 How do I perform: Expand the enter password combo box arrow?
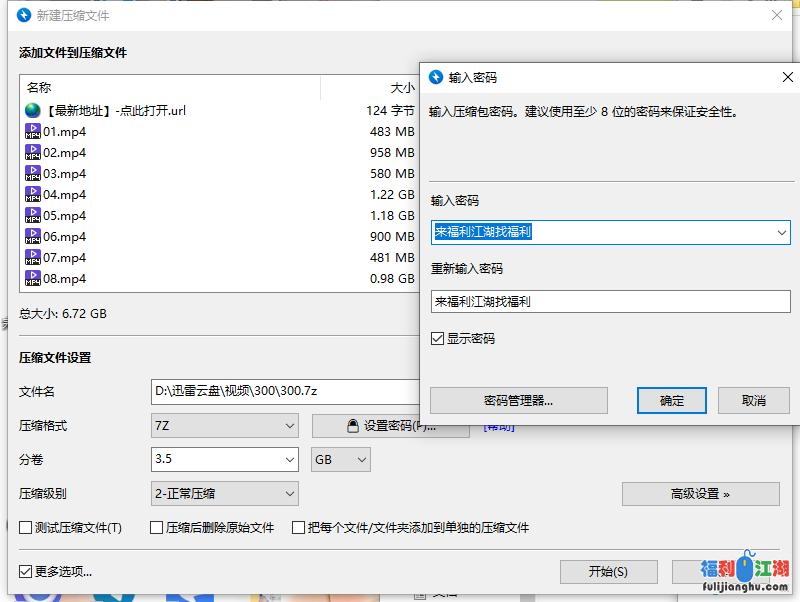[781, 232]
